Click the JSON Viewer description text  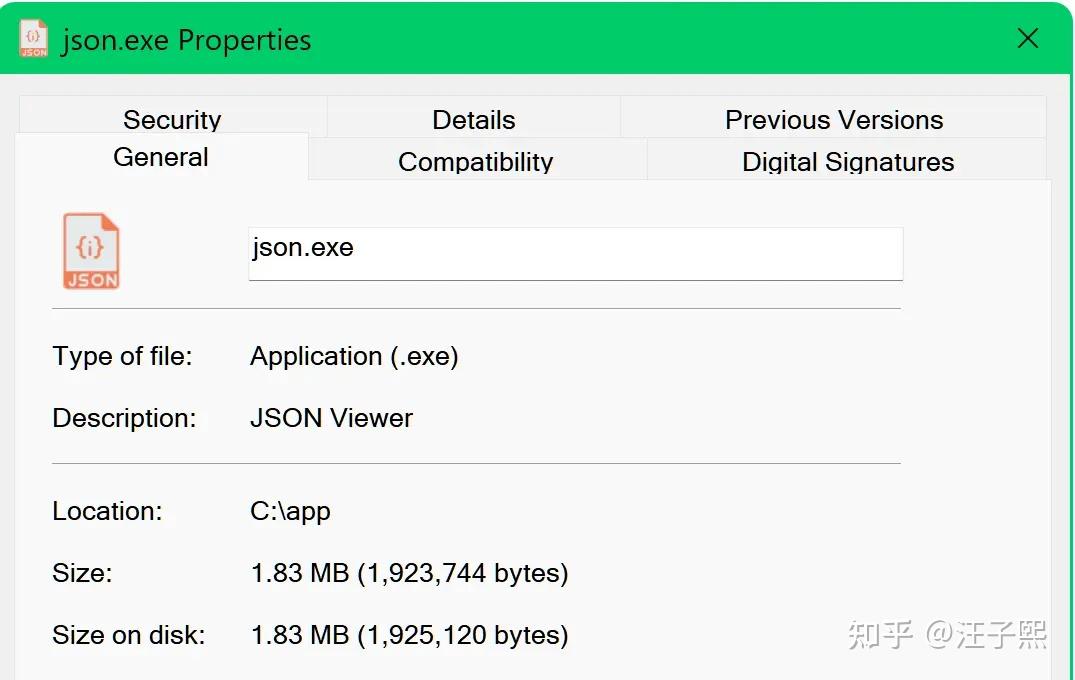tap(331, 418)
